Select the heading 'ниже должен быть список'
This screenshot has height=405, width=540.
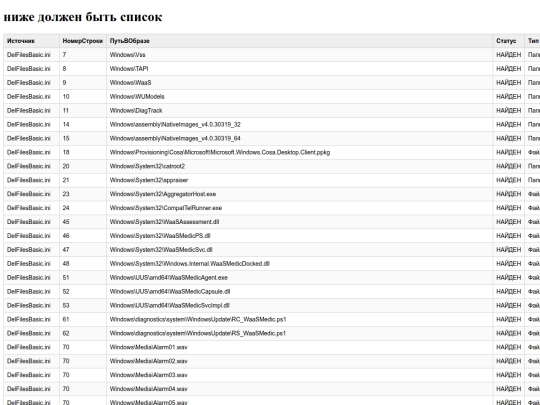coord(83,17)
